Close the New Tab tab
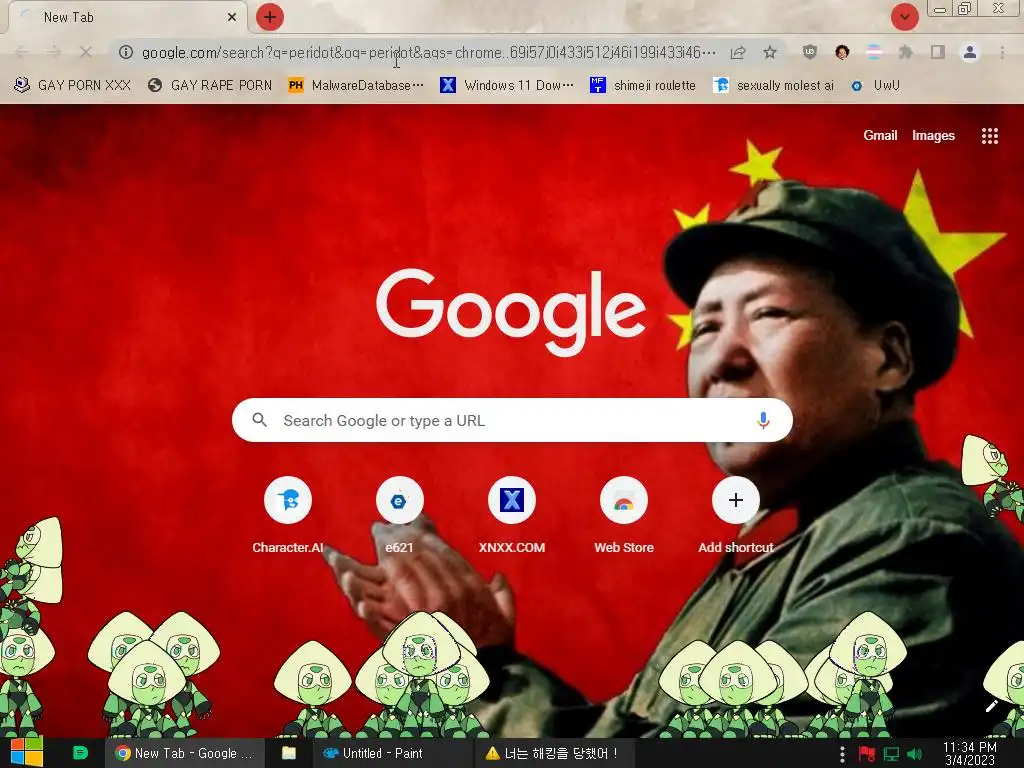The width and height of the screenshot is (1024, 768). (x=232, y=18)
